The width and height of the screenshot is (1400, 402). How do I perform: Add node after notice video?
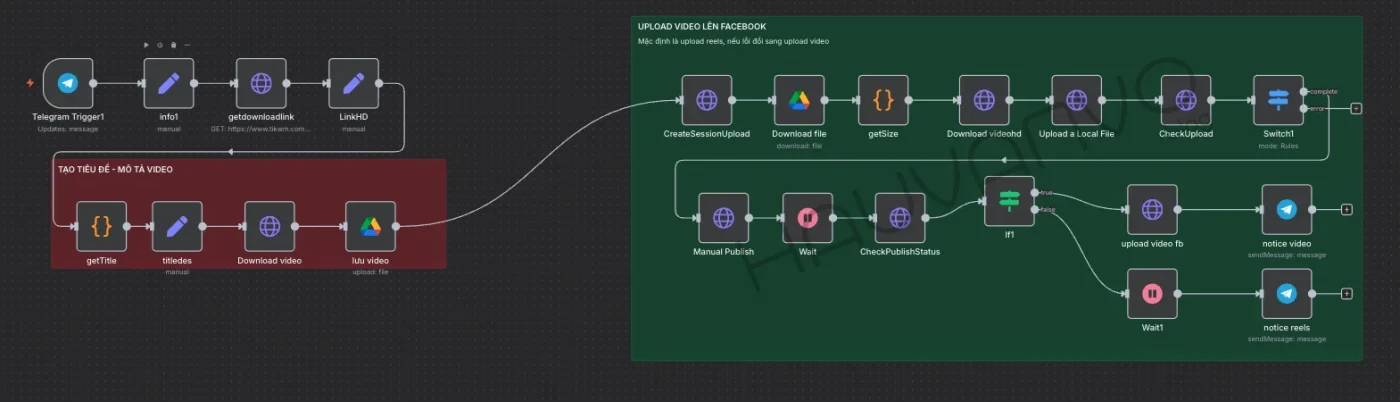click(x=1347, y=209)
